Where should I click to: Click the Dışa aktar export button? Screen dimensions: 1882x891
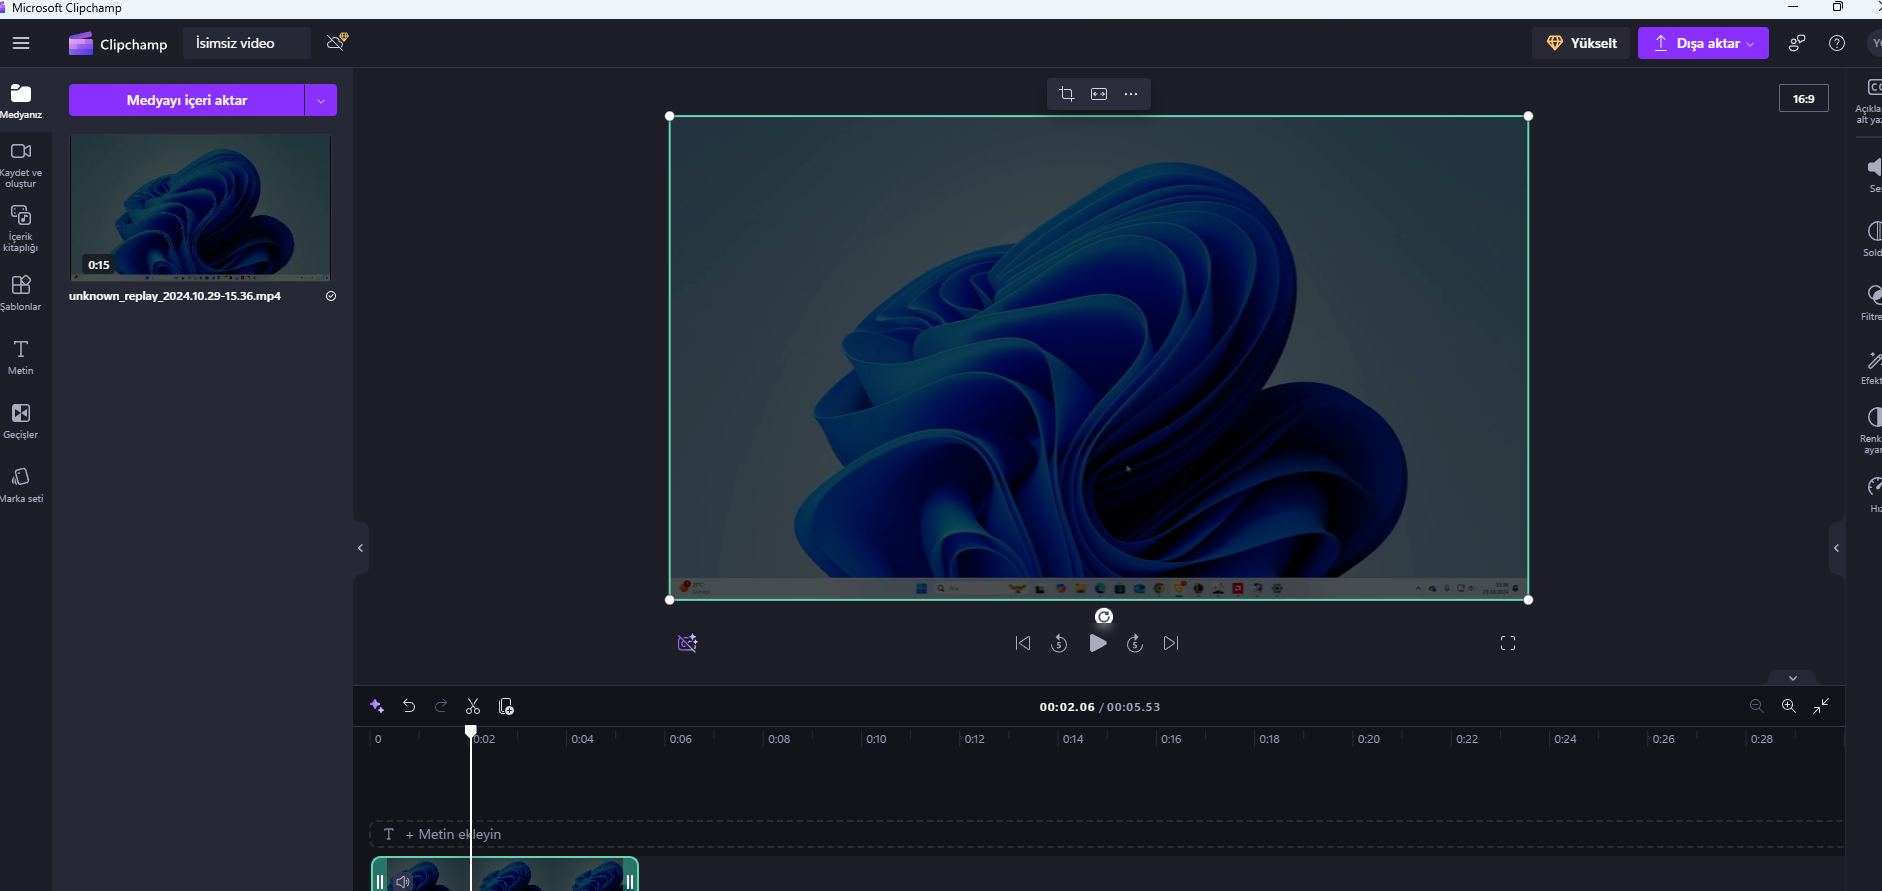(x=1703, y=43)
